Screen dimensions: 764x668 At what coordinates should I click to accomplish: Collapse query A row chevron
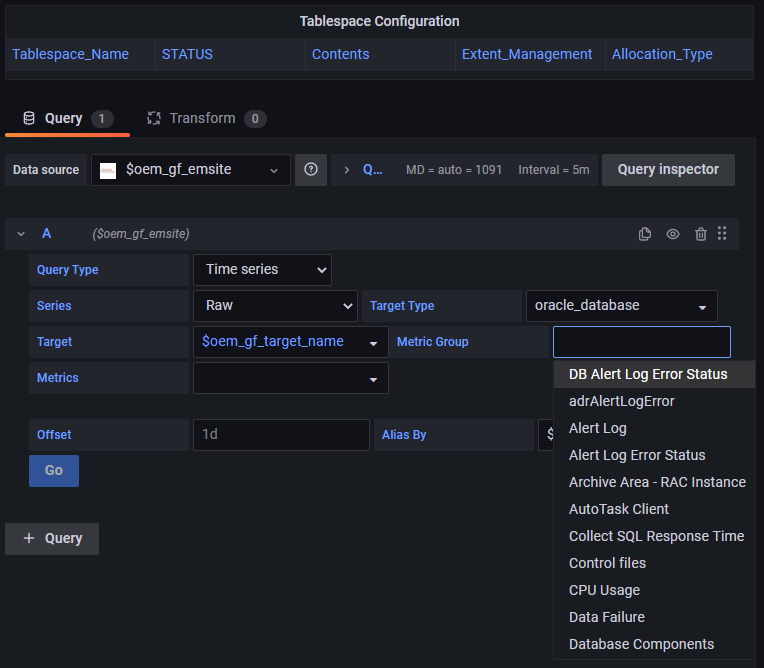coord(21,234)
